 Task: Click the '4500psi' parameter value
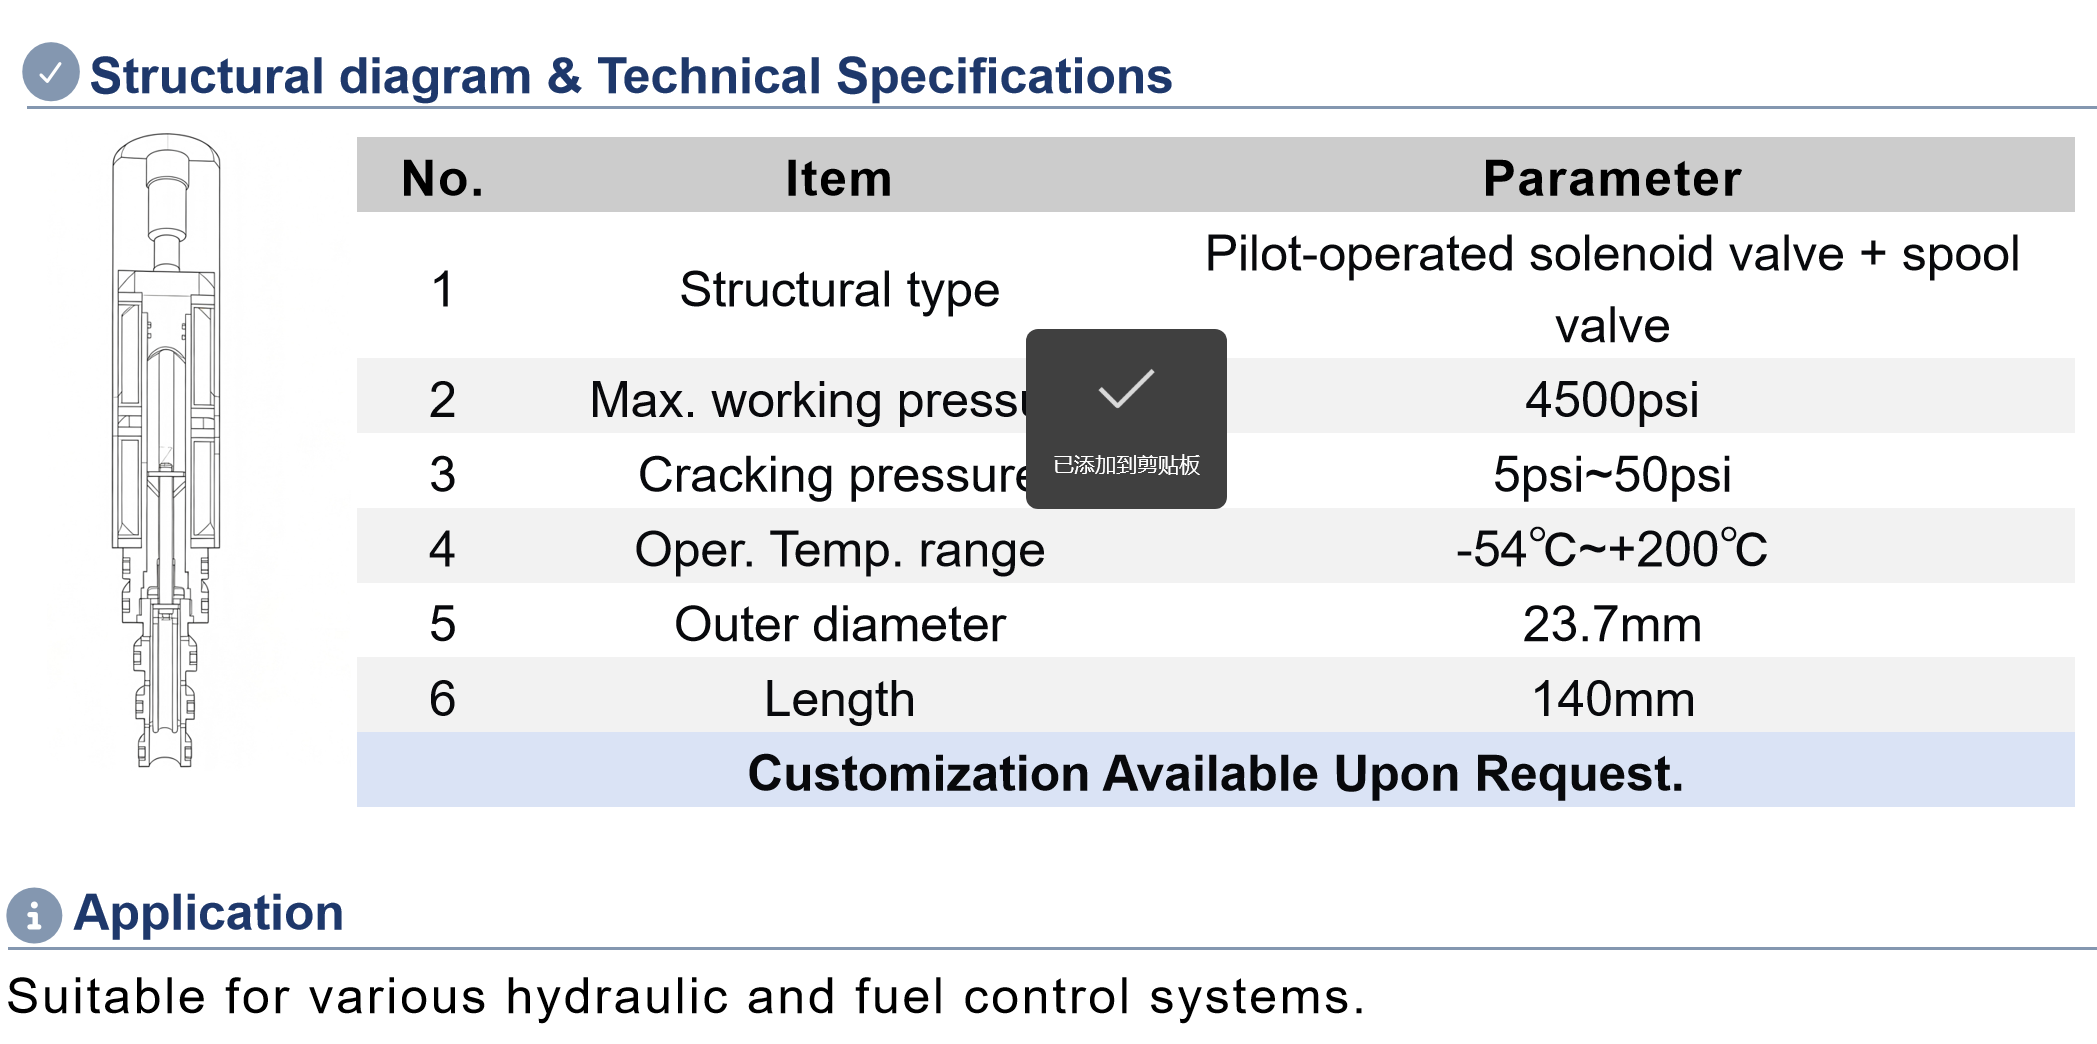[x=1612, y=399]
